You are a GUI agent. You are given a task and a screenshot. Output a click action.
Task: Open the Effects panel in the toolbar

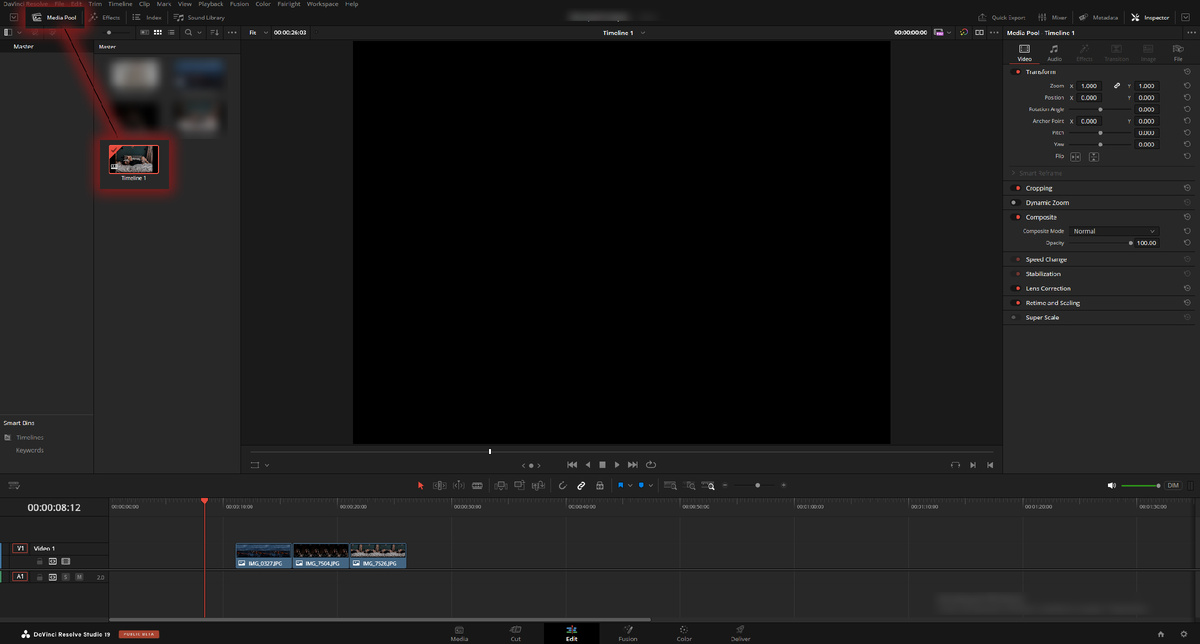point(105,17)
